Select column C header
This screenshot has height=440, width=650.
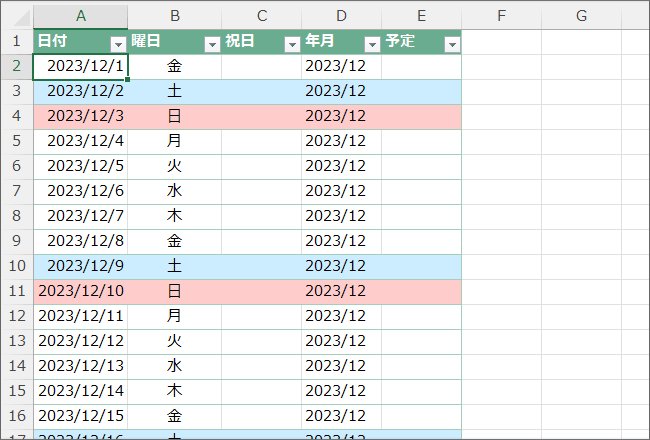(x=262, y=16)
